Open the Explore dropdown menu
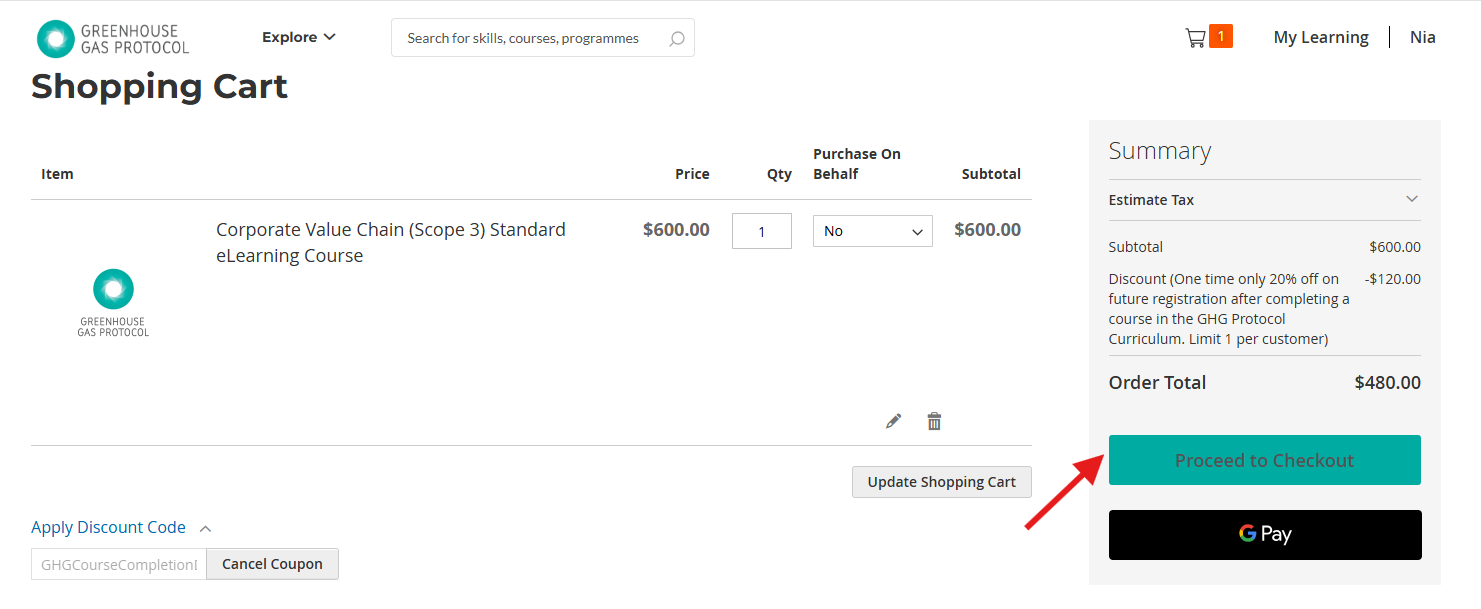Viewport: 1481px width, 609px height. (x=298, y=37)
